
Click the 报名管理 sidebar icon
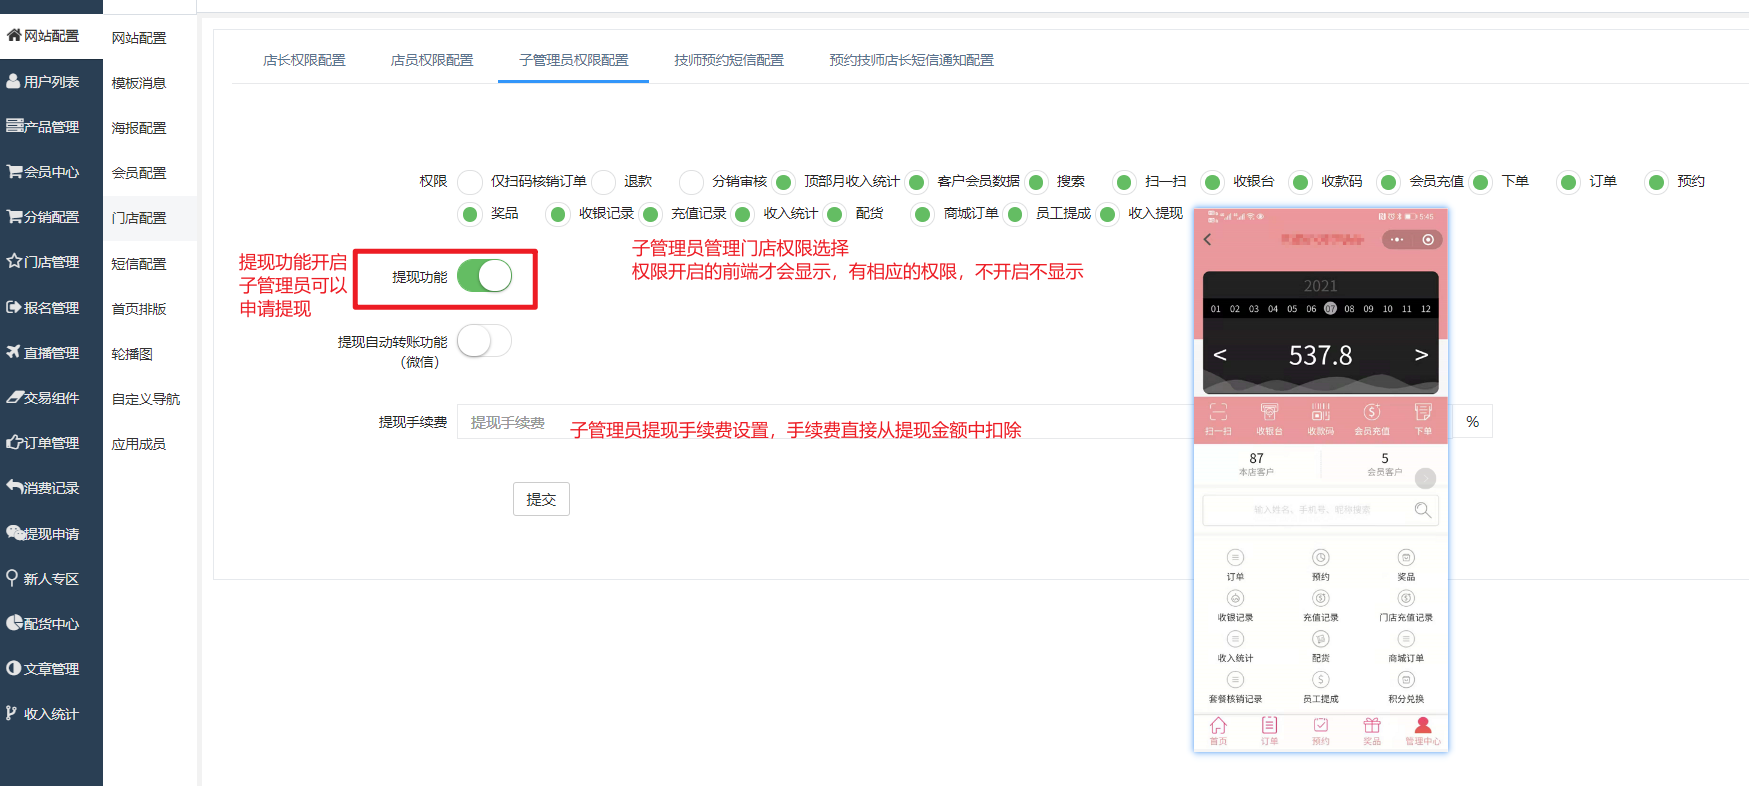[14, 307]
